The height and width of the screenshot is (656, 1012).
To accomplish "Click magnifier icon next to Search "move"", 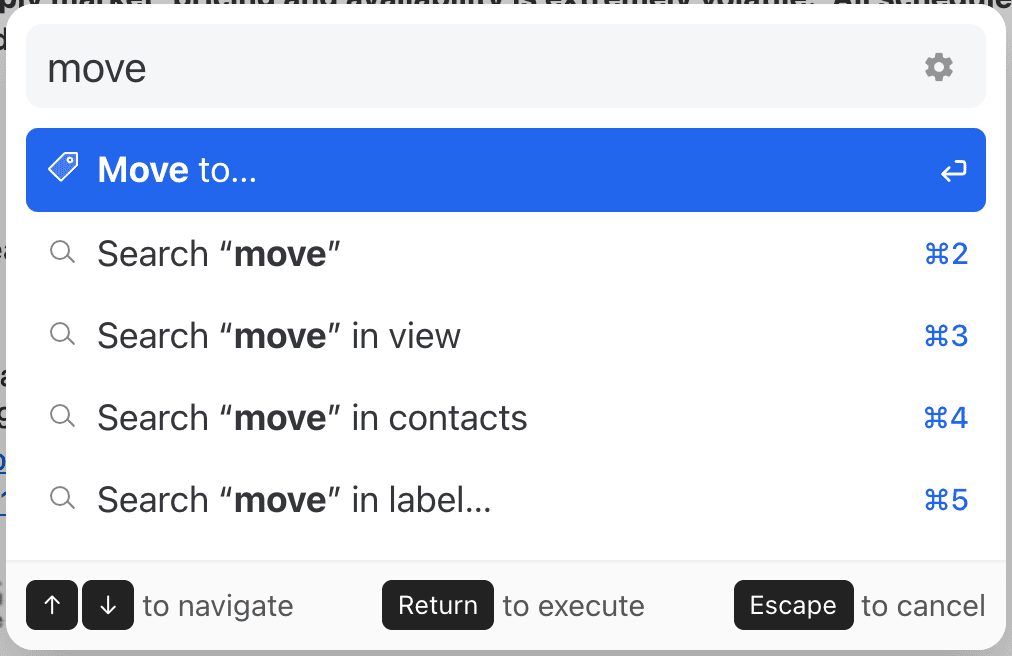I will click(x=63, y=252).
